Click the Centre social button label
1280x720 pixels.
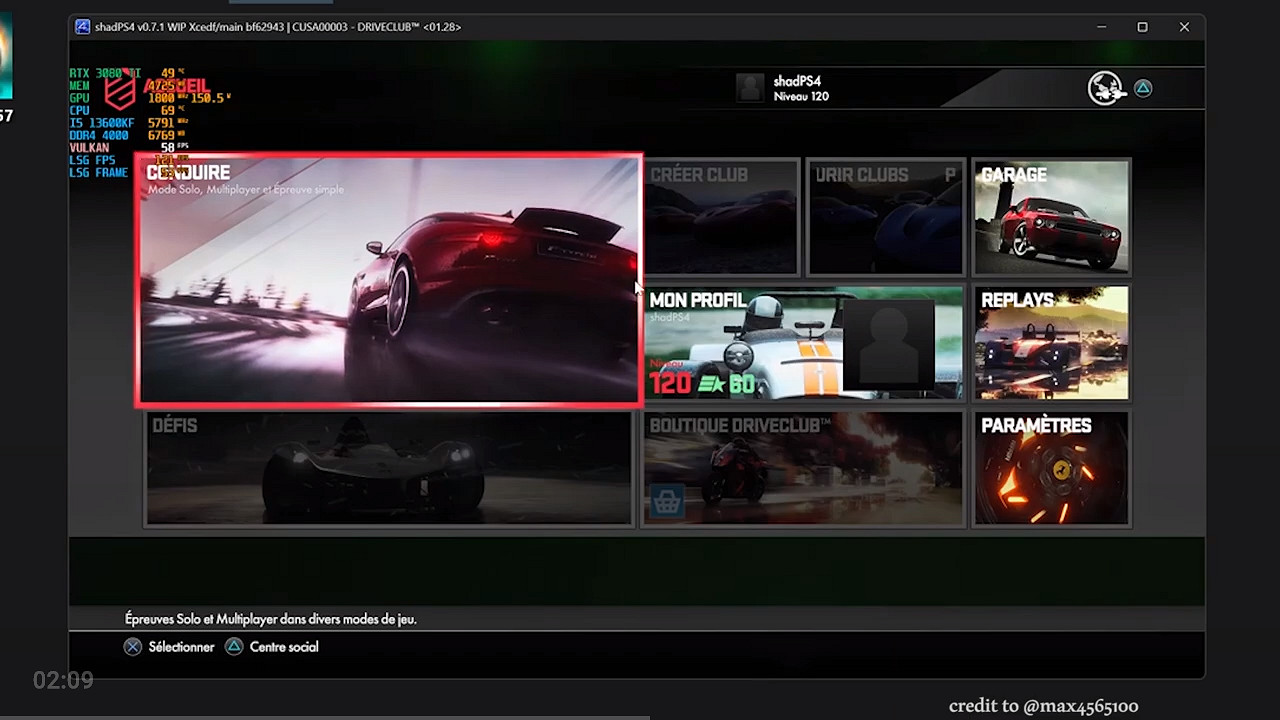(284, 647)
